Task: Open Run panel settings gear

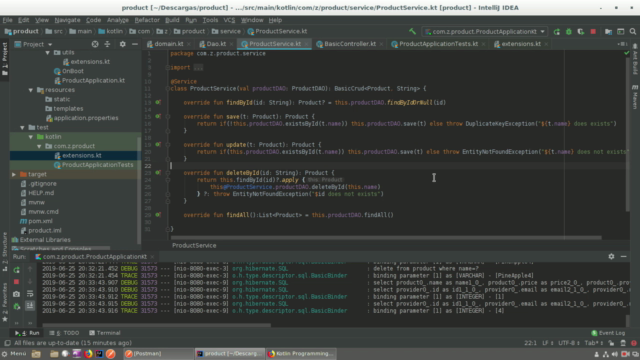Action: tap(611, 256)
